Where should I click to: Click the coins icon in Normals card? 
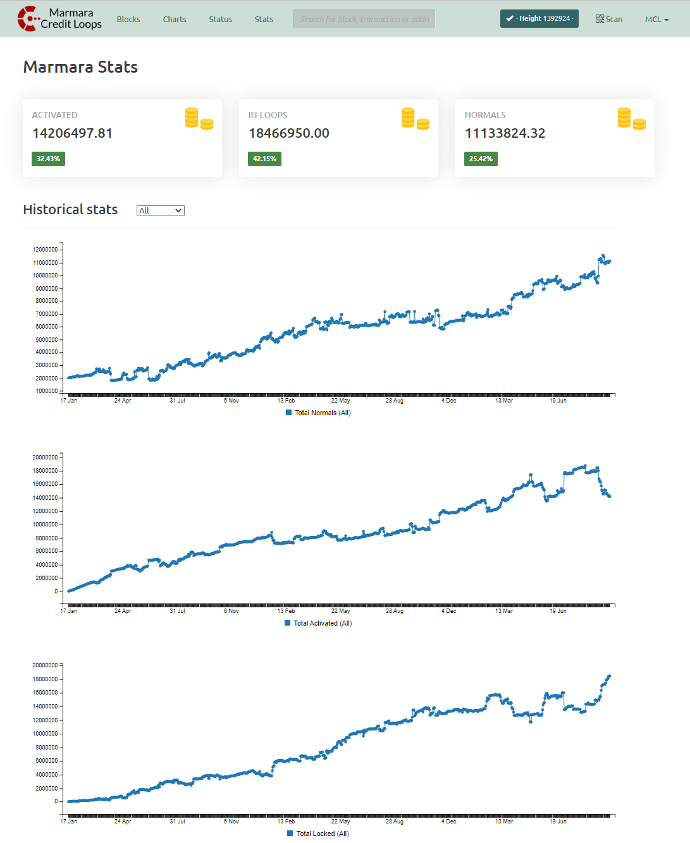(631, 119)
